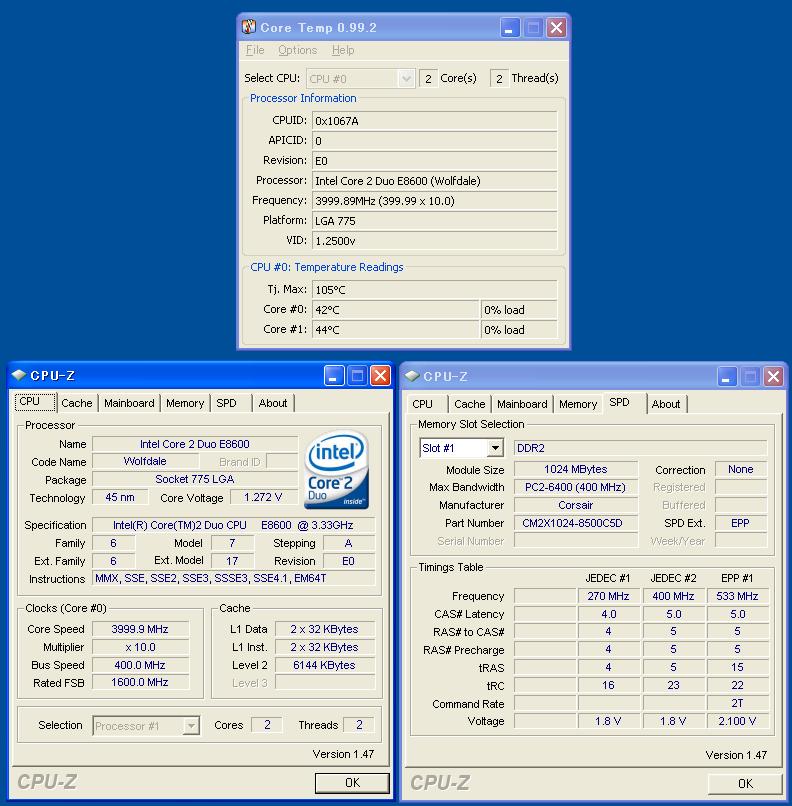Click the CPU-Z logo icon in right window title bar

pos(412,376)
